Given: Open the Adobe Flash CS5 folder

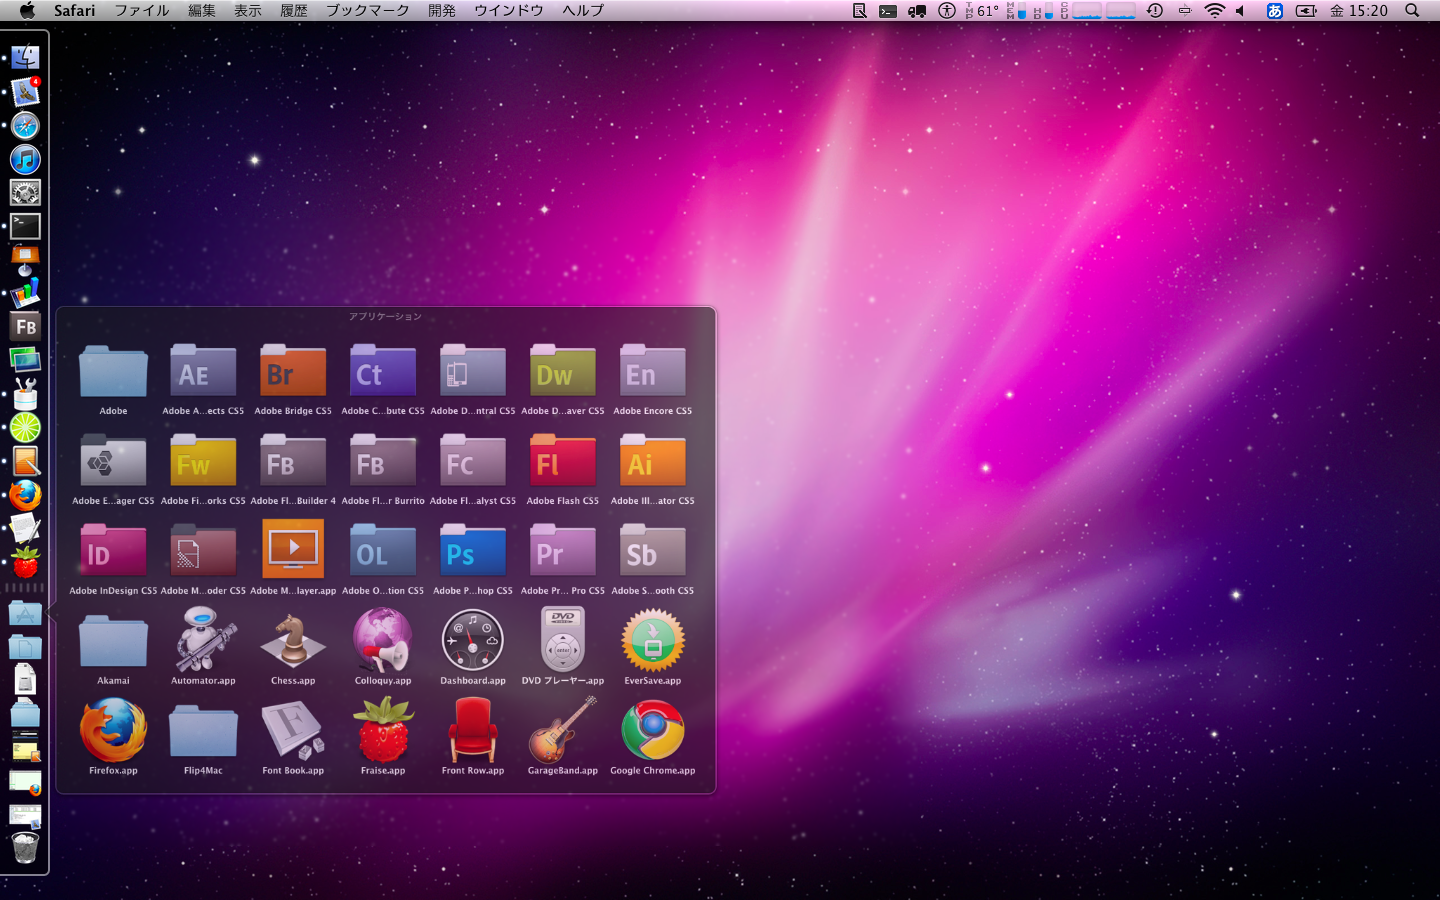Looking at the screenshot, I should tap(563, 463).
